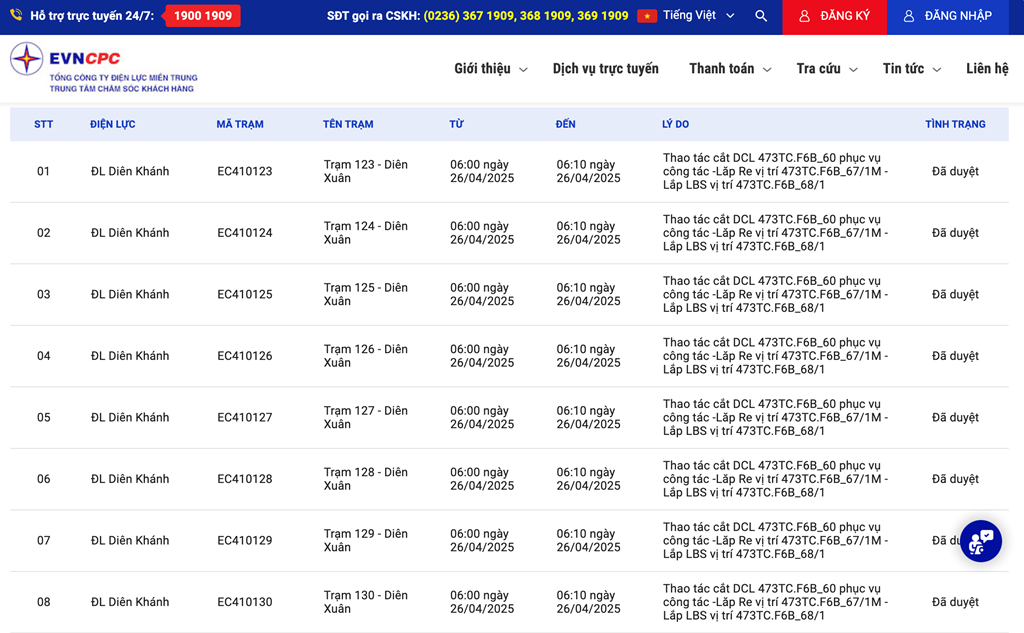Image resolution: width=1024 pixels, height=633 pixels.
Task: Click row number 08
Action: [x=43, y=602]
